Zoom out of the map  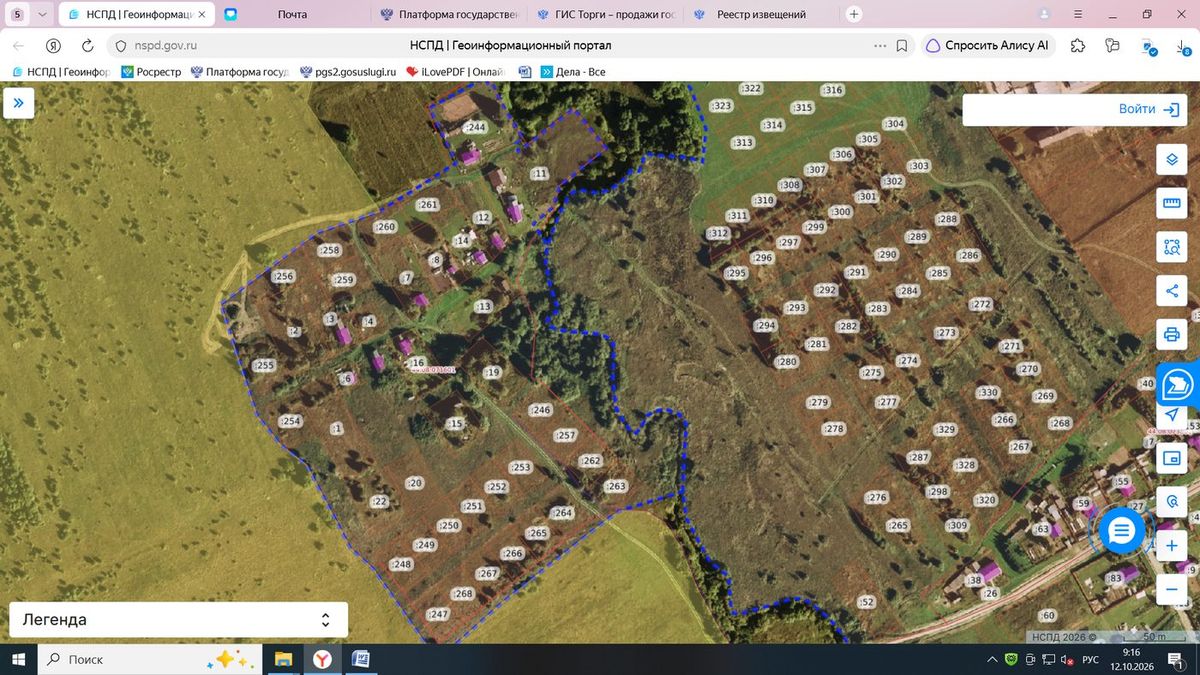click(x=1171, y=590)
